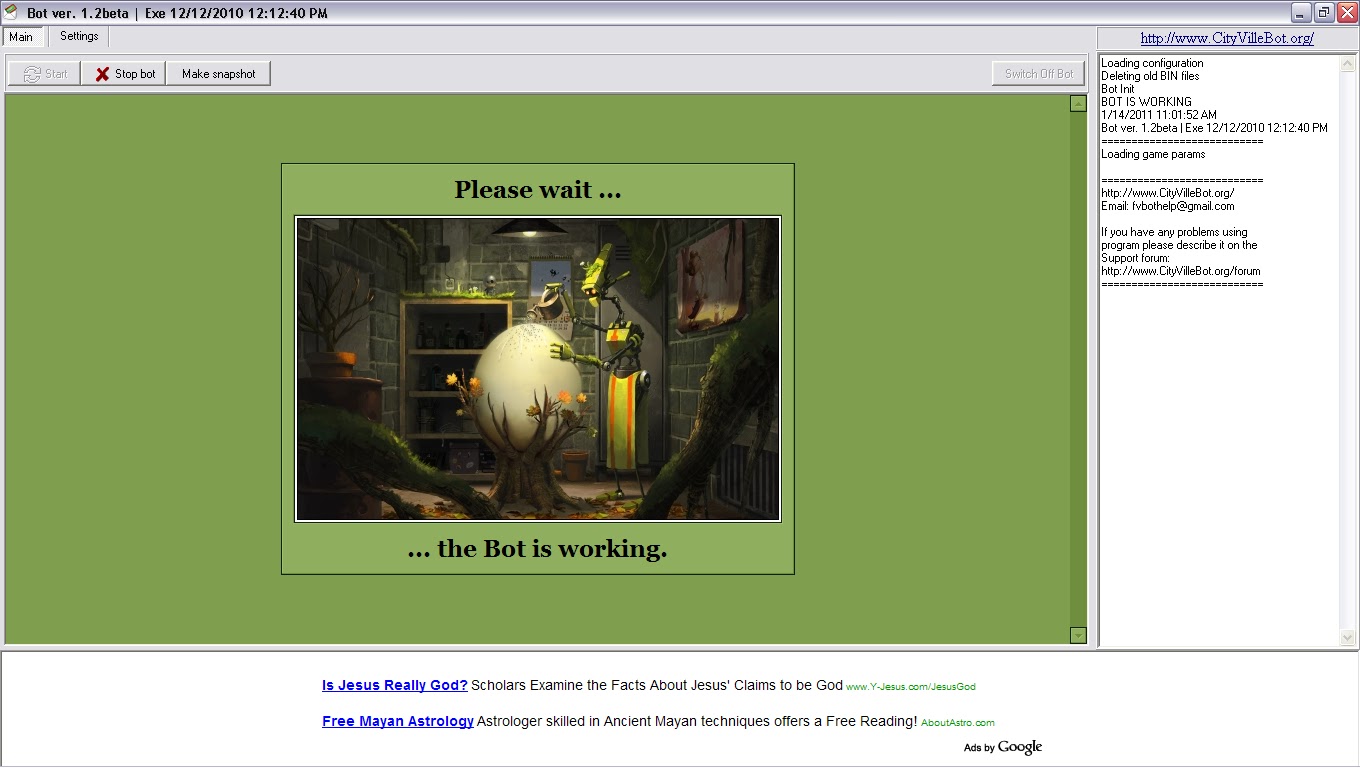This screenshot has width=1360, height=768.
Task: Click the 'Bot Init' log line
Action: 1118,89
